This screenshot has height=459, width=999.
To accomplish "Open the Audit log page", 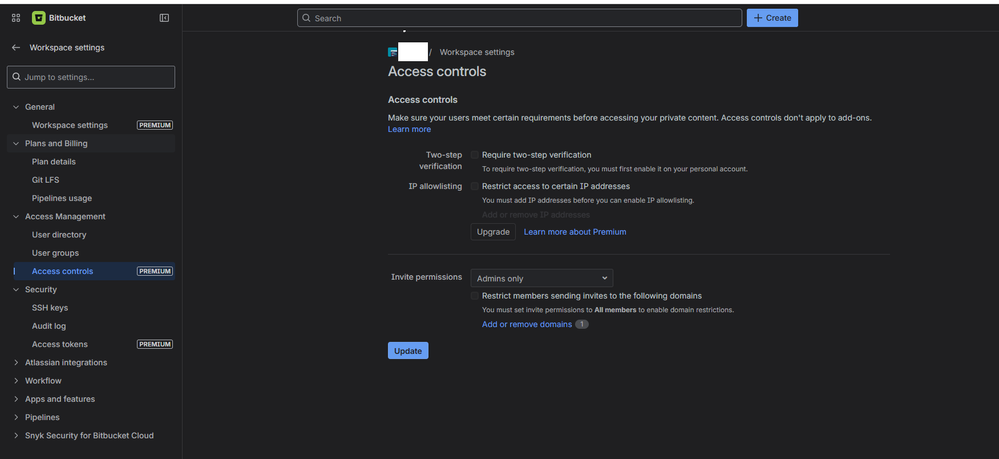I will (x=48, y=326).
